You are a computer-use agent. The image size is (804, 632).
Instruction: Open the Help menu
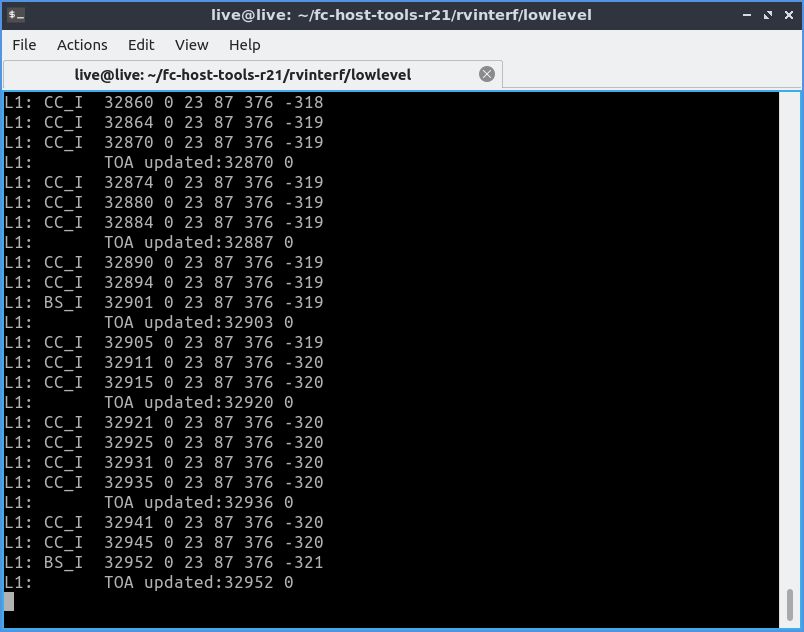coord(245,45)
